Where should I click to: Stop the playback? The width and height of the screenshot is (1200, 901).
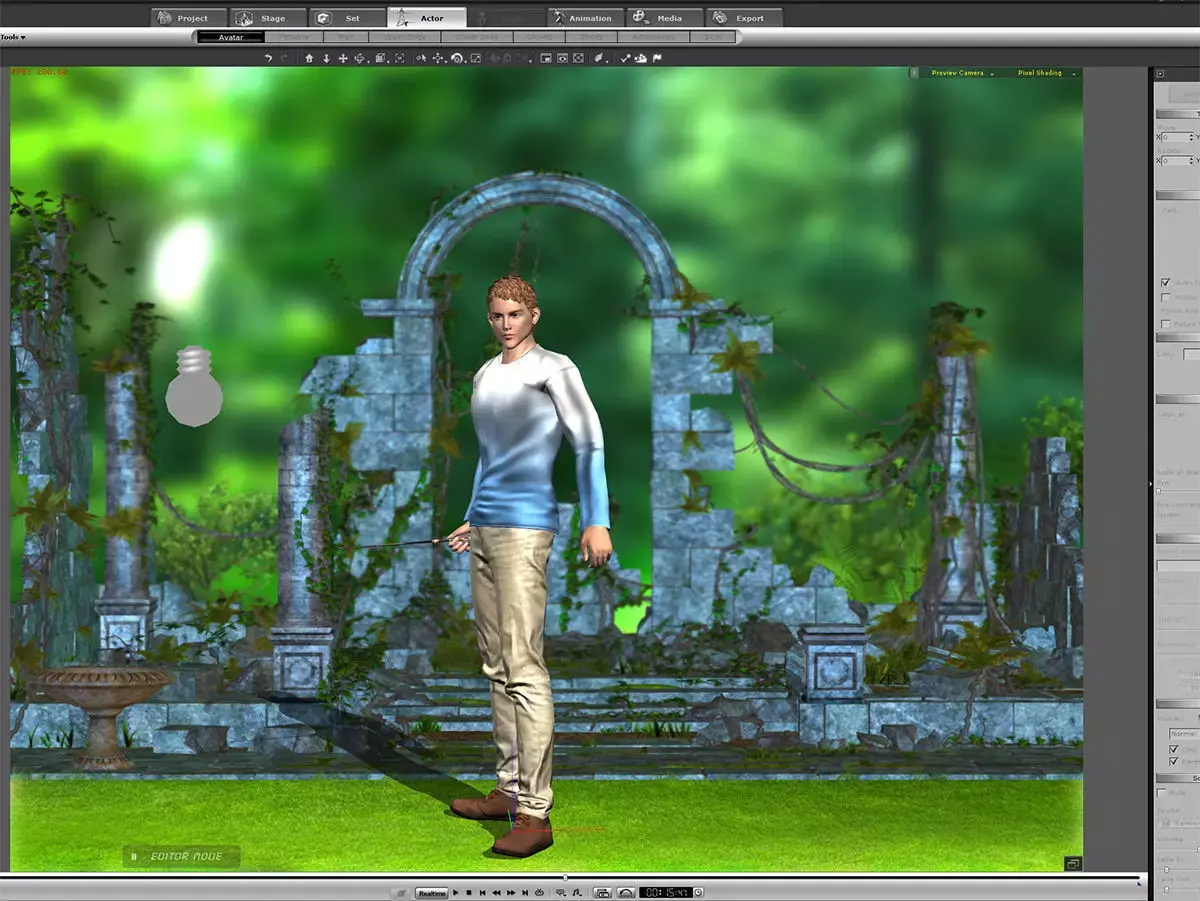[469, 892]
